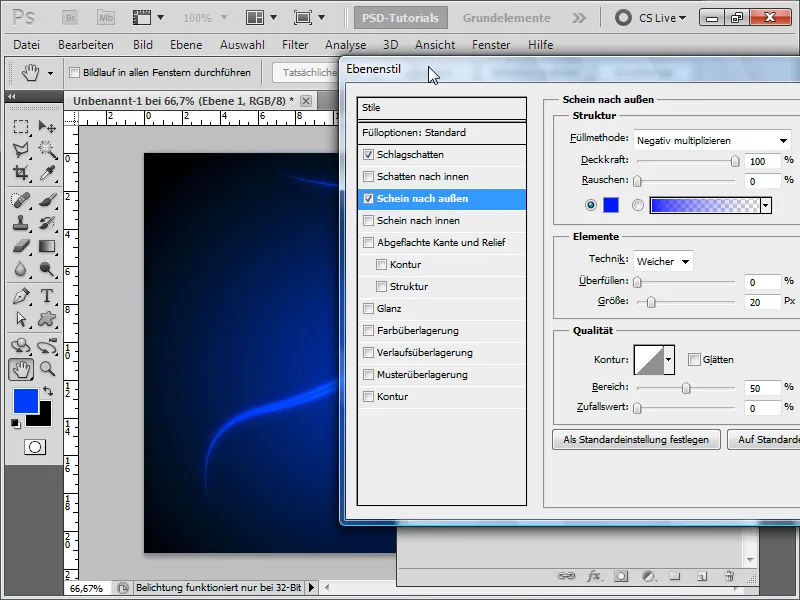Select the Brush tool
Viewport: 800px width, 600px height.
pyautogui.click(x=46, y=200)
